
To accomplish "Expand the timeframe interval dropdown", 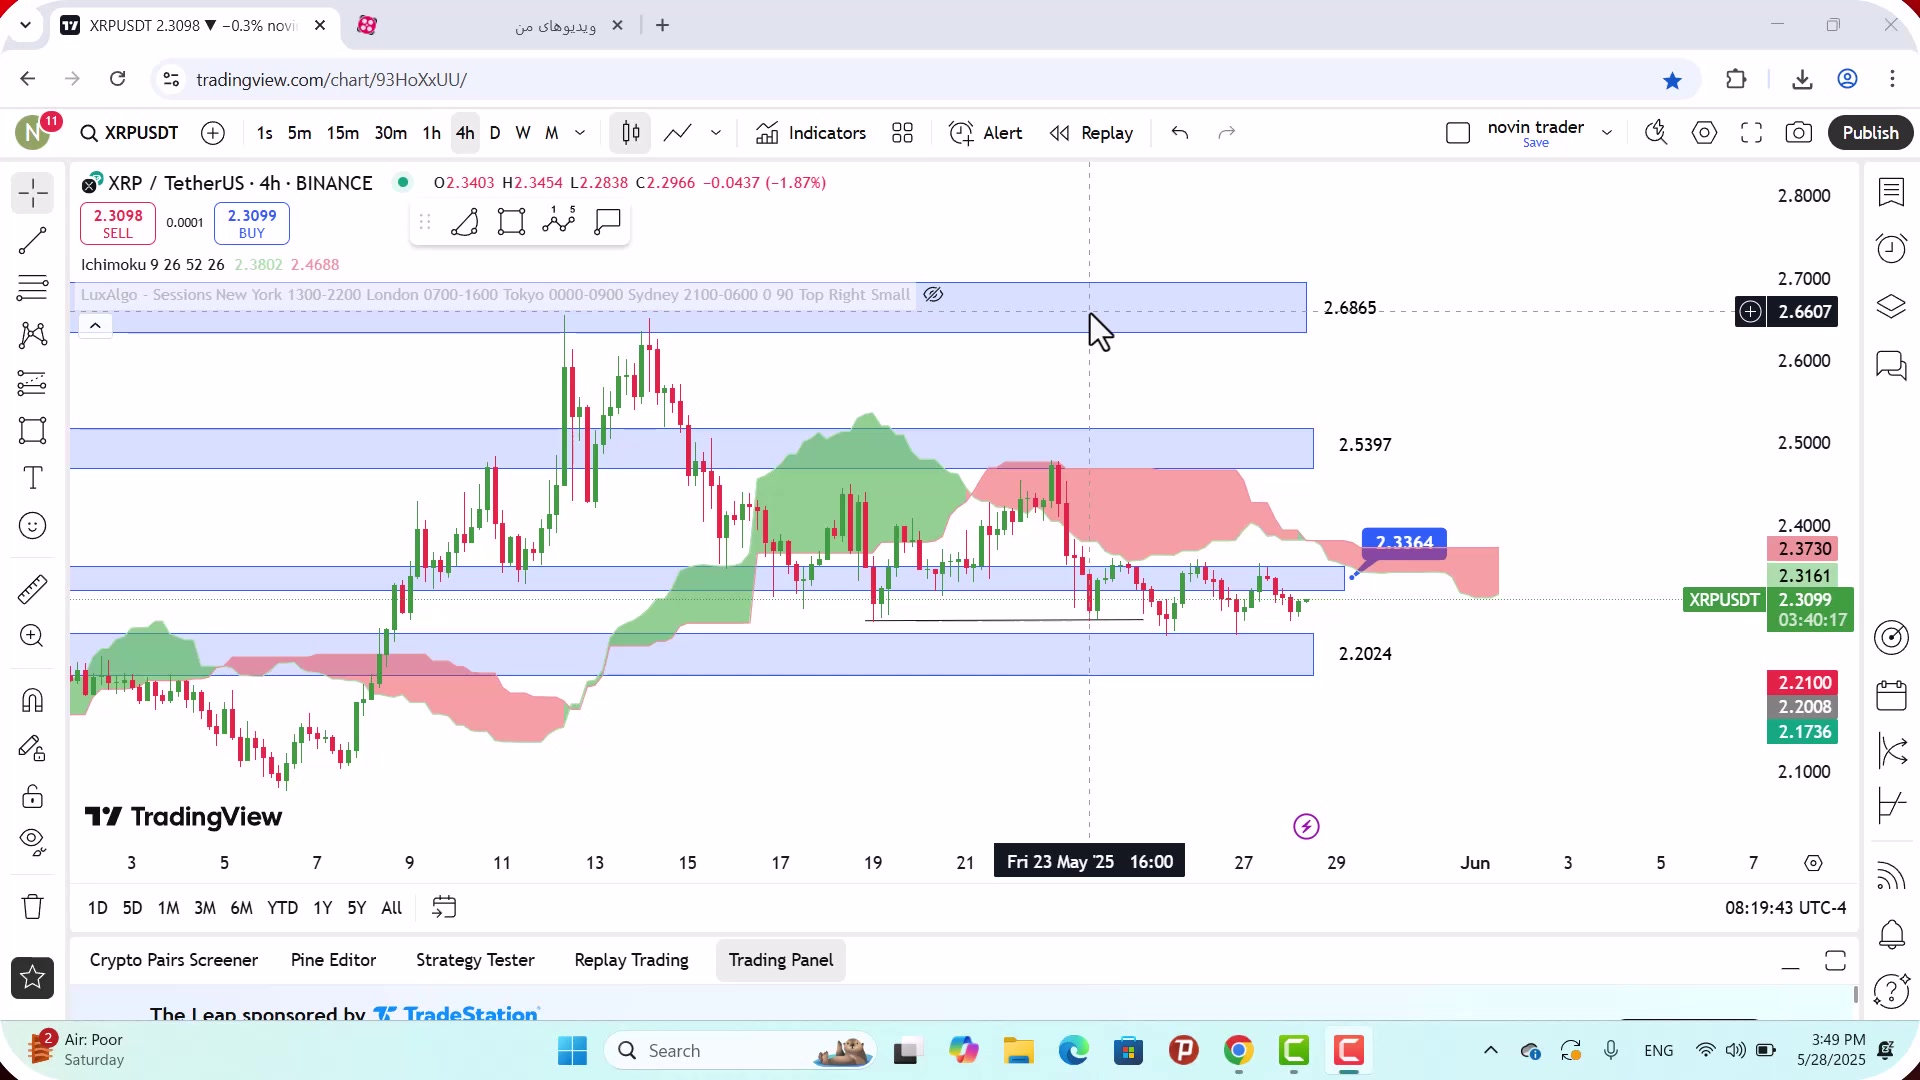I will click(580, 133).
